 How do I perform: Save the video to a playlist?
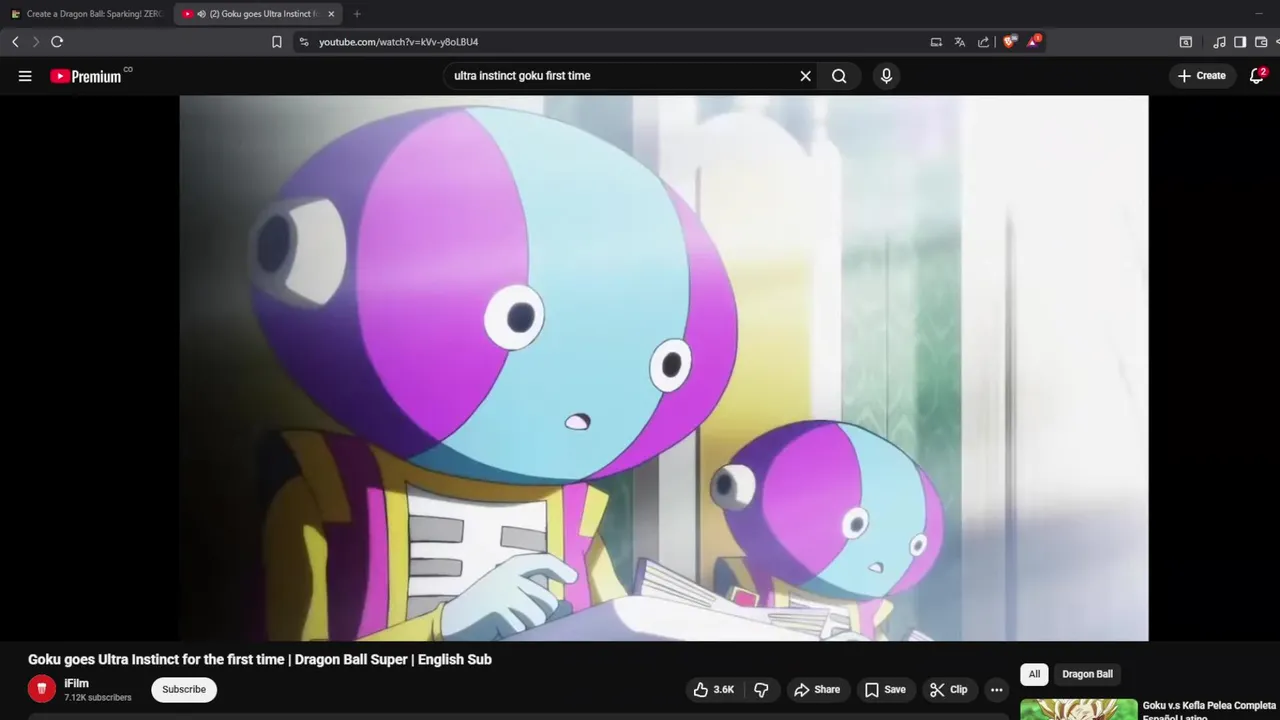pos(885,690)
